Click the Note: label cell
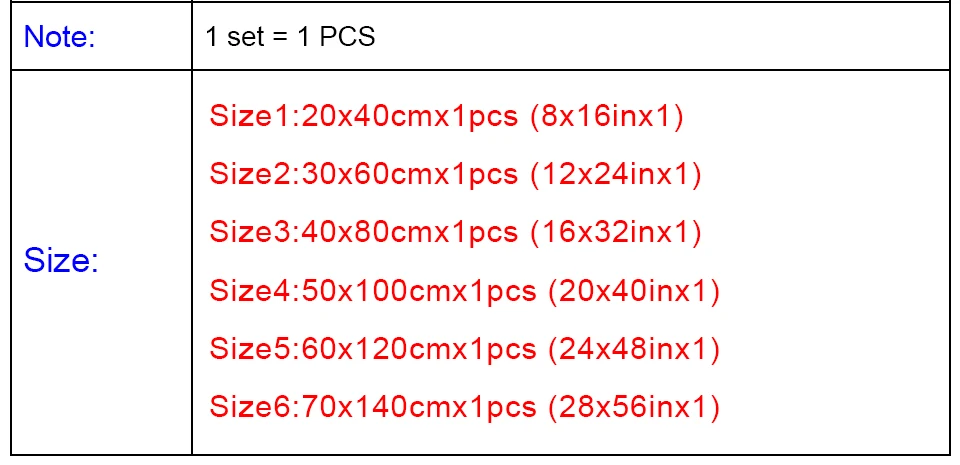This screenshot has height=465, width=960. click(x=101, y=37)
